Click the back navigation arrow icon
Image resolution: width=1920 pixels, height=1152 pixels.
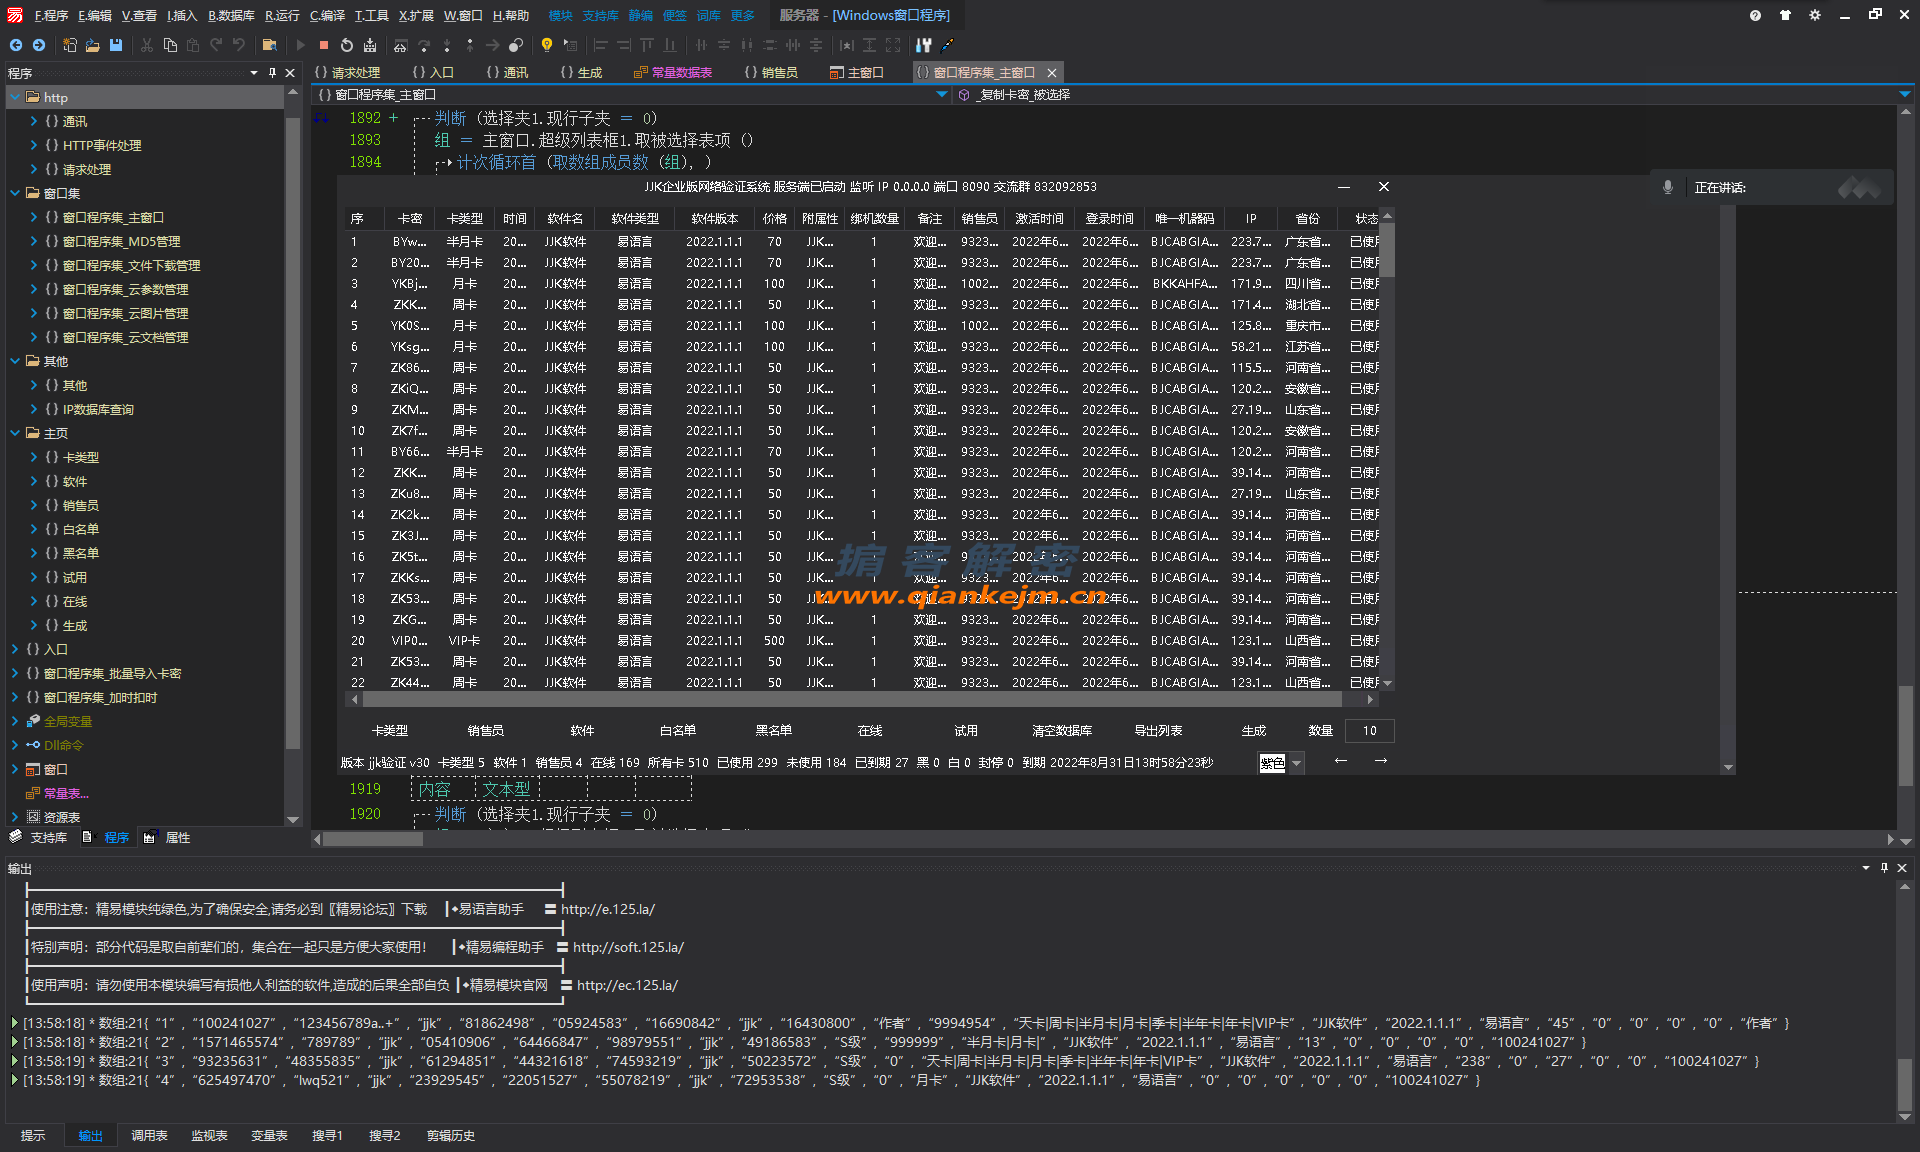16,45
